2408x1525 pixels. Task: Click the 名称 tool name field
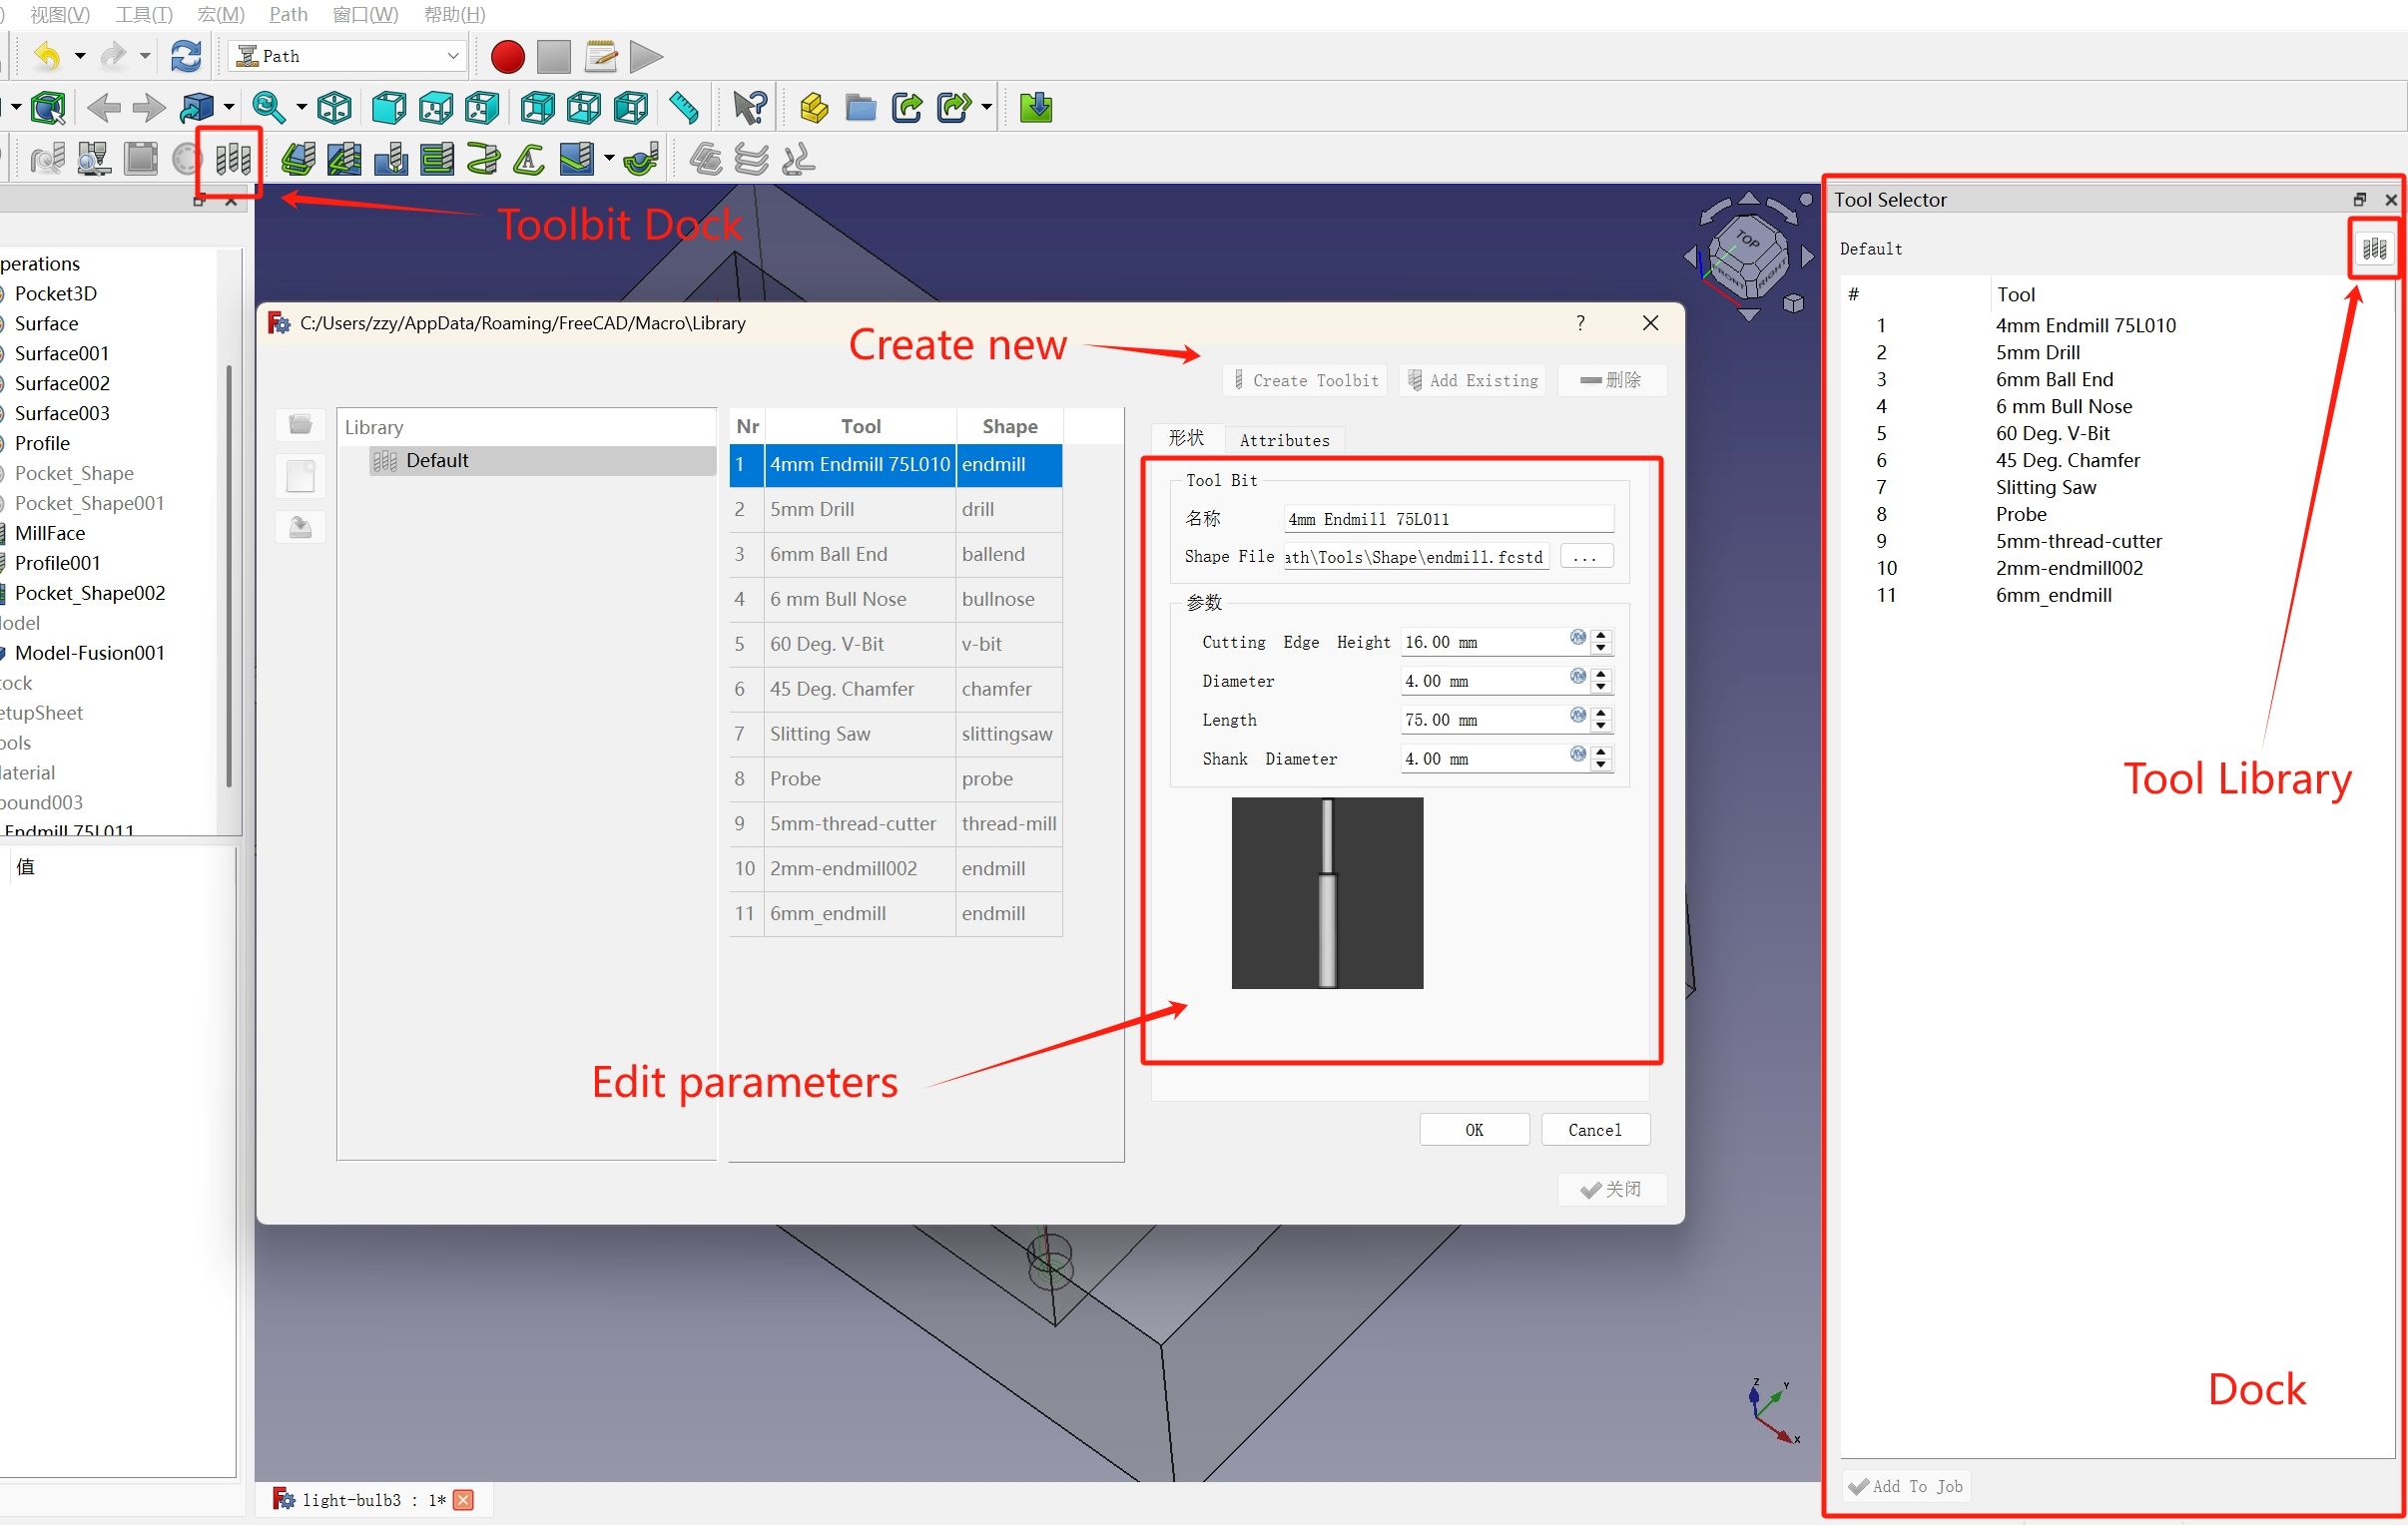pos(1448,519)
